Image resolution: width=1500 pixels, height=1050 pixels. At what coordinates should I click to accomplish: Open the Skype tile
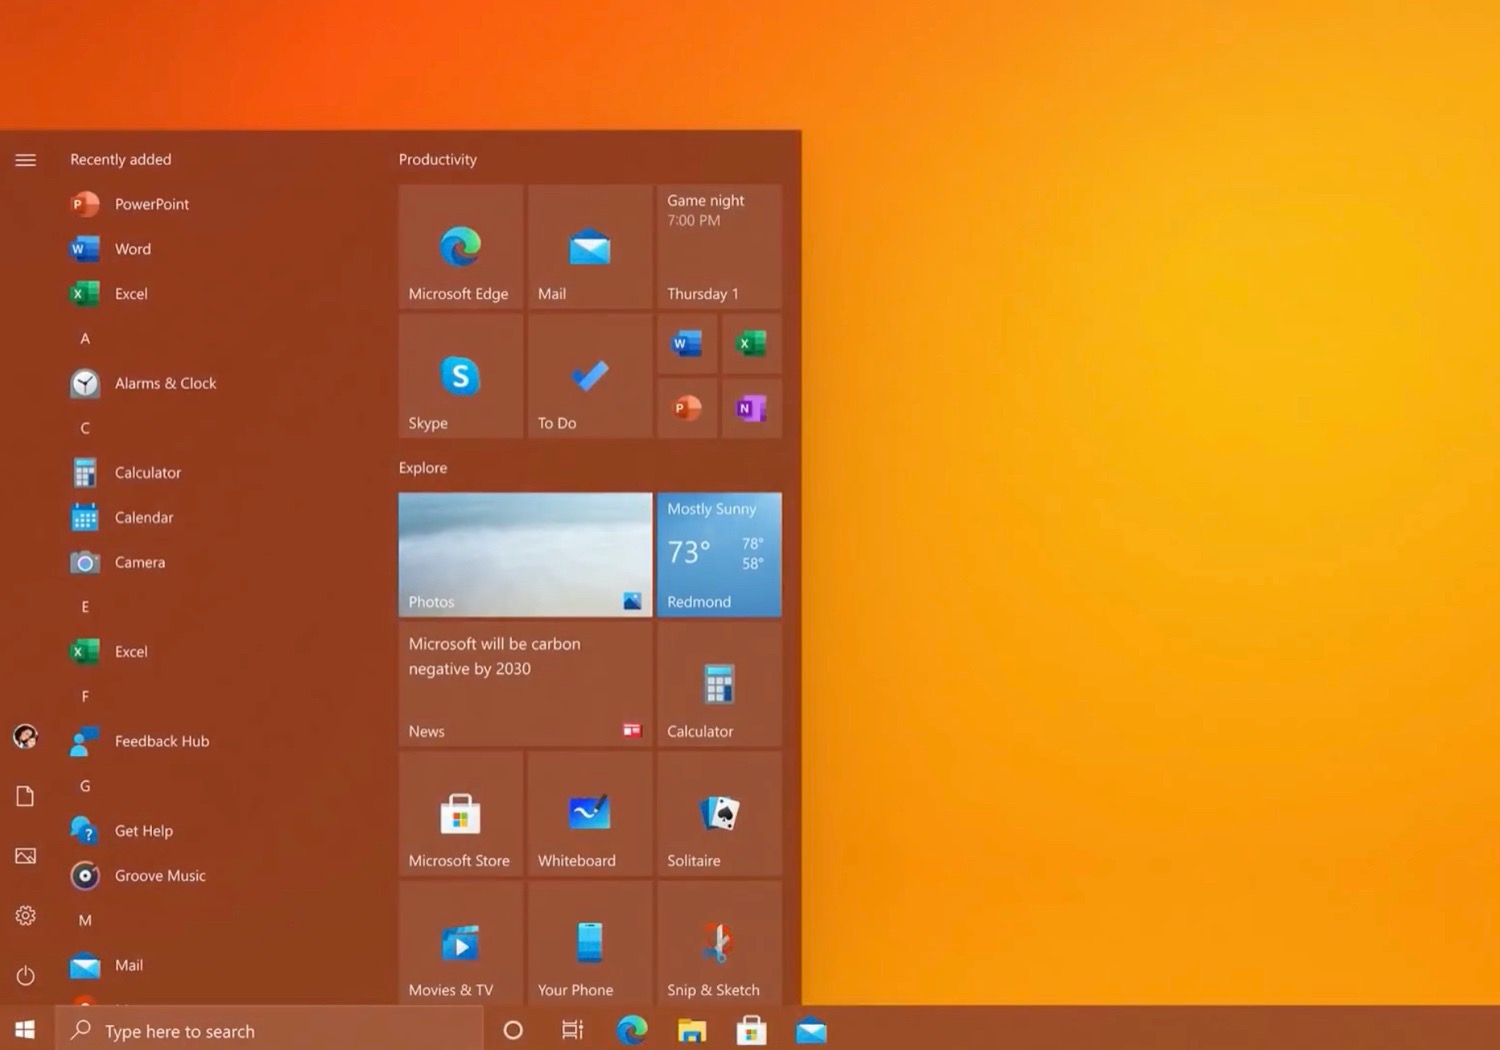coord(459,375)
